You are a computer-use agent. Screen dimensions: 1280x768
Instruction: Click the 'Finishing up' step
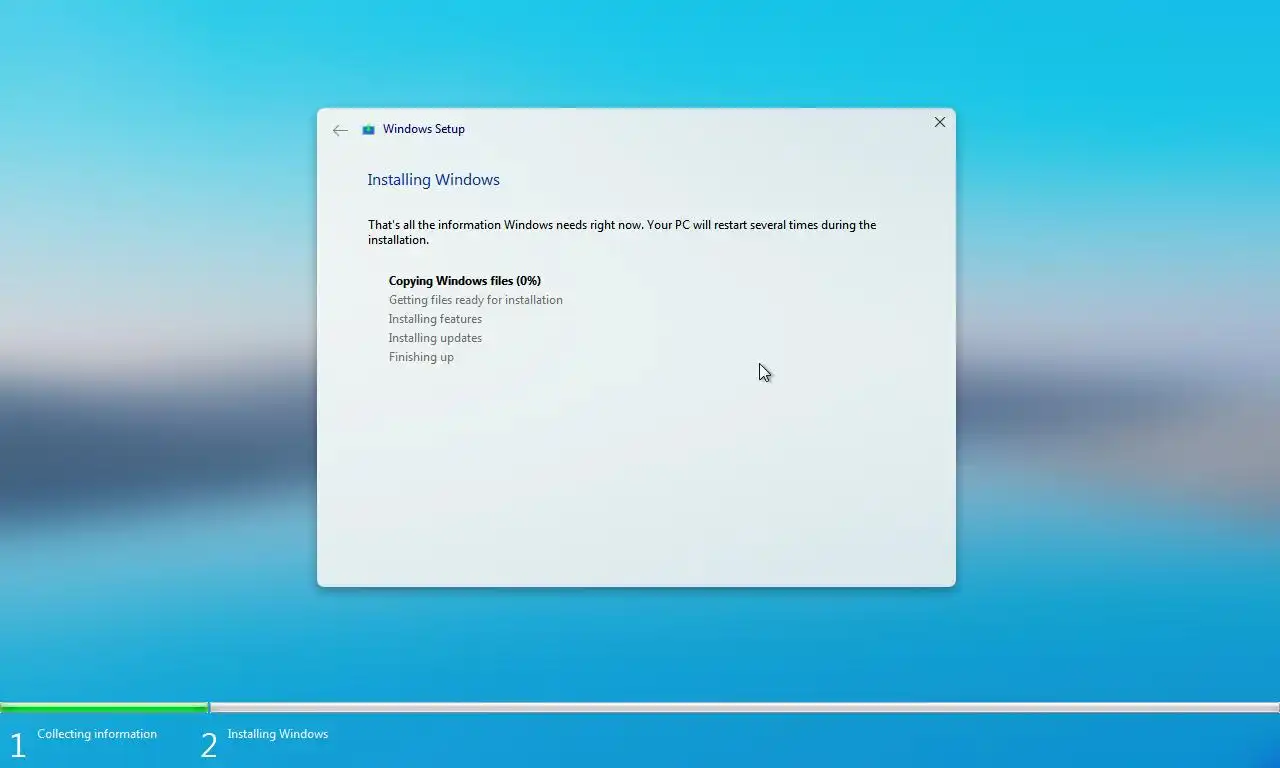[x=421, y=357]
